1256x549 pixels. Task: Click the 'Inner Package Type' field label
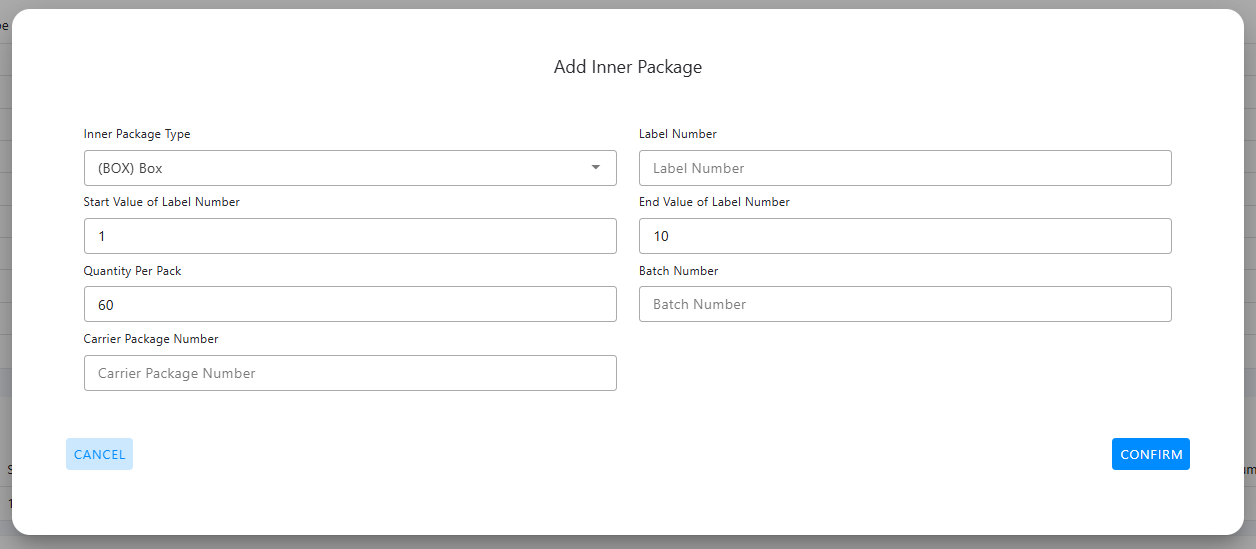coord(137,134)
